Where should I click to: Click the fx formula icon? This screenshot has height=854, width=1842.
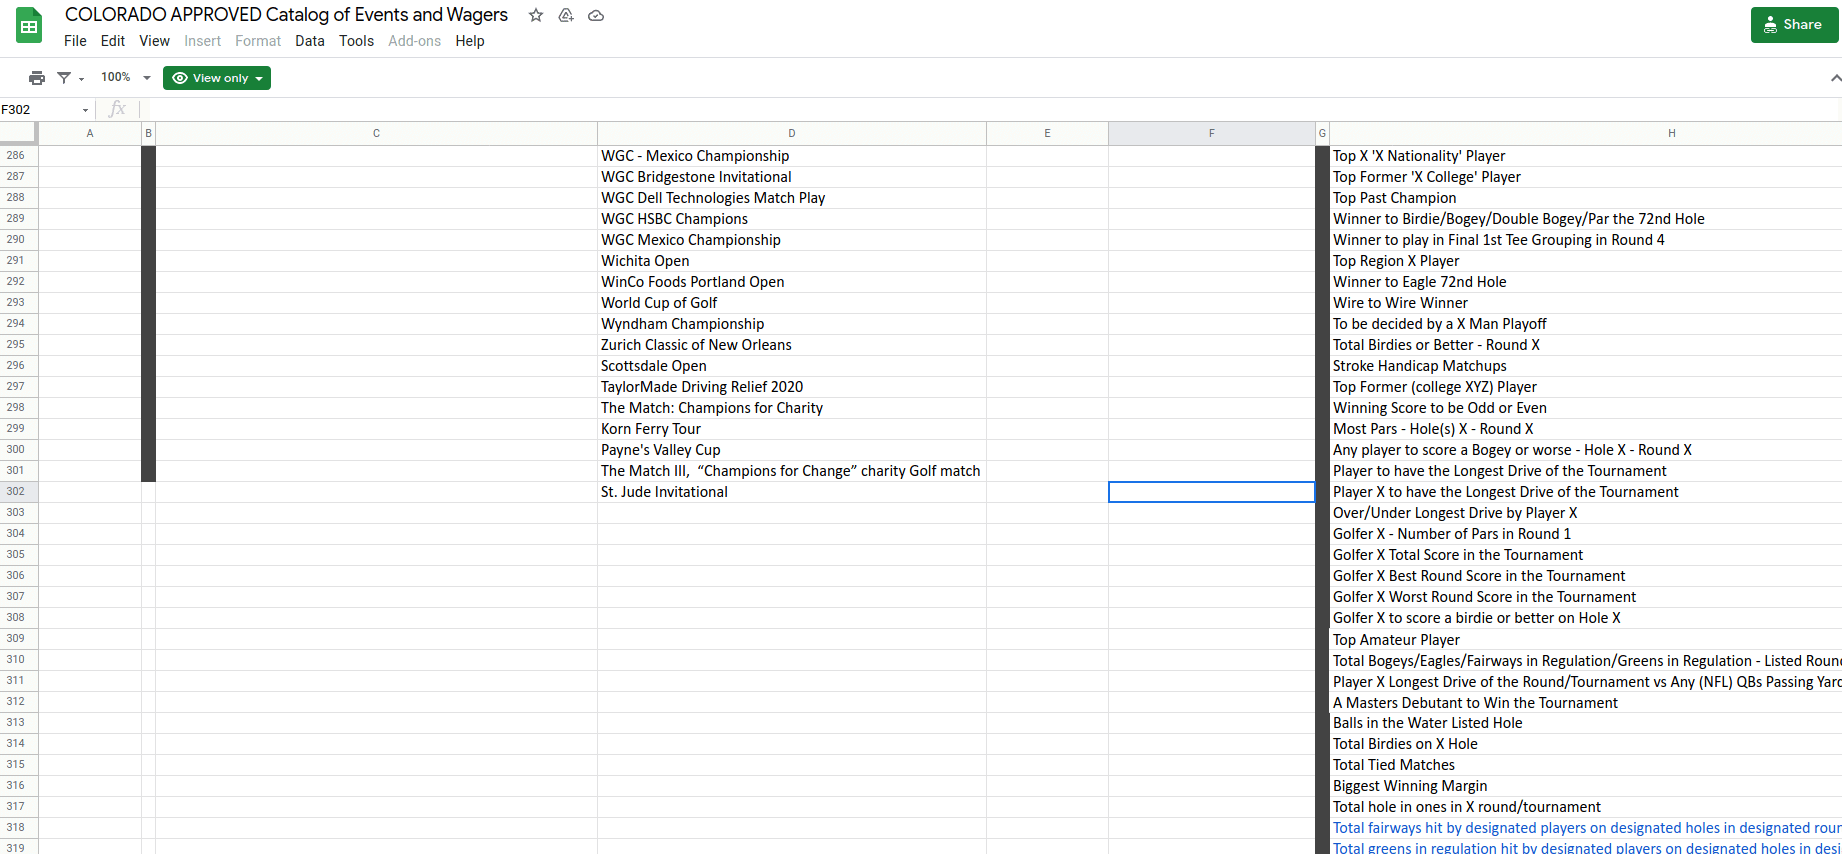coord(117,109)
